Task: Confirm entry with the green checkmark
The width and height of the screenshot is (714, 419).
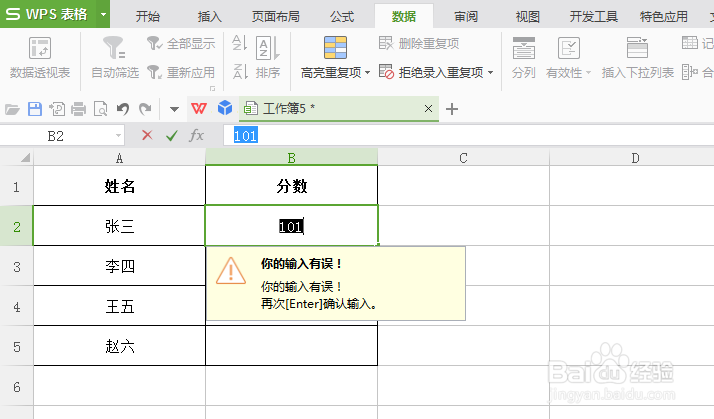Action: (172, 135)
